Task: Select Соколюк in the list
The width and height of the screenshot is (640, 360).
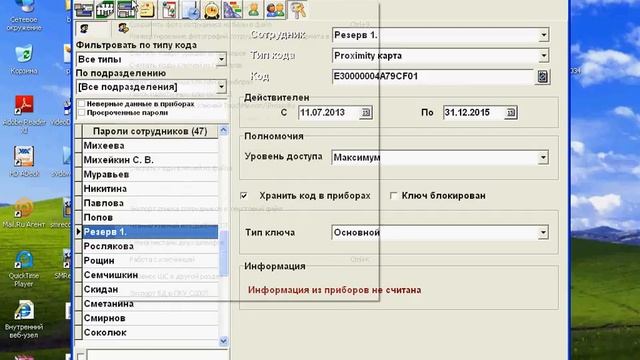Action: tap(150, 332)
